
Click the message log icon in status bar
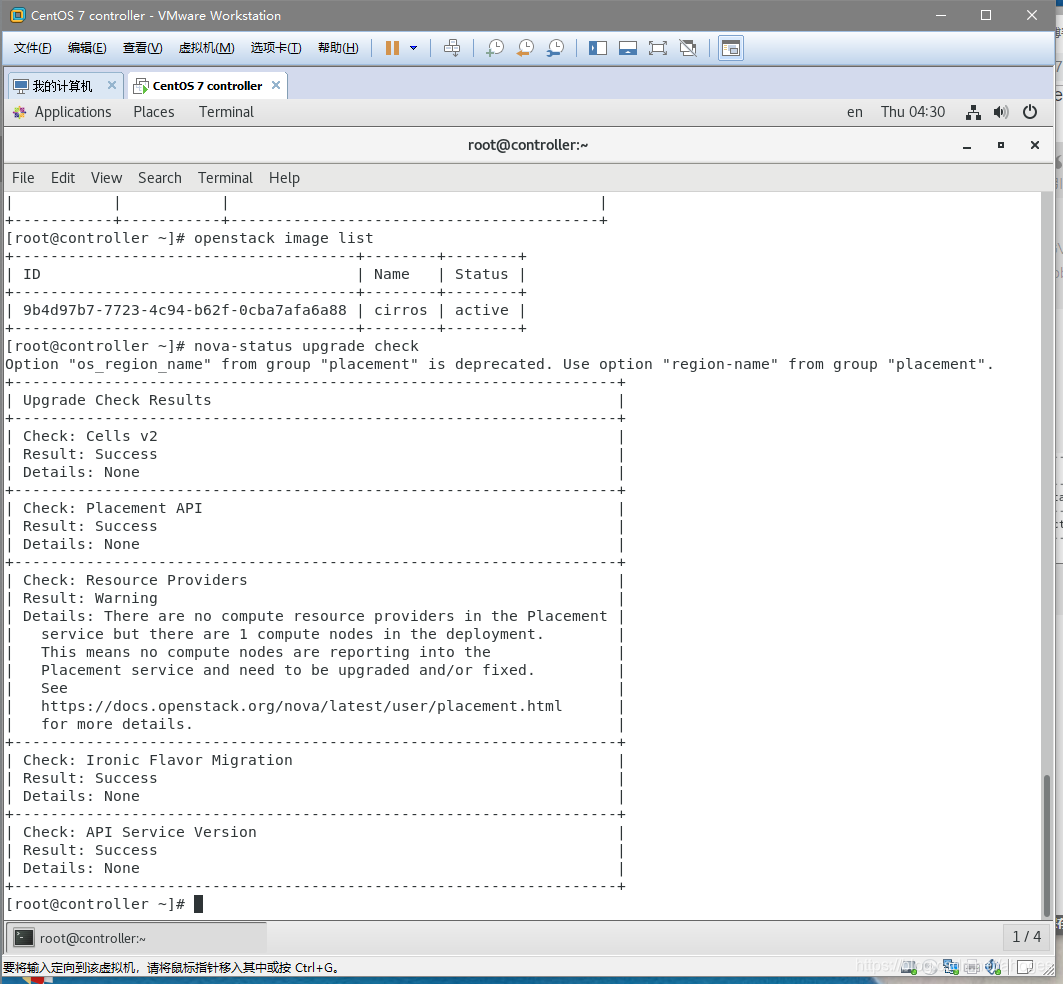pyautogui.click(x=1024, y=967)
